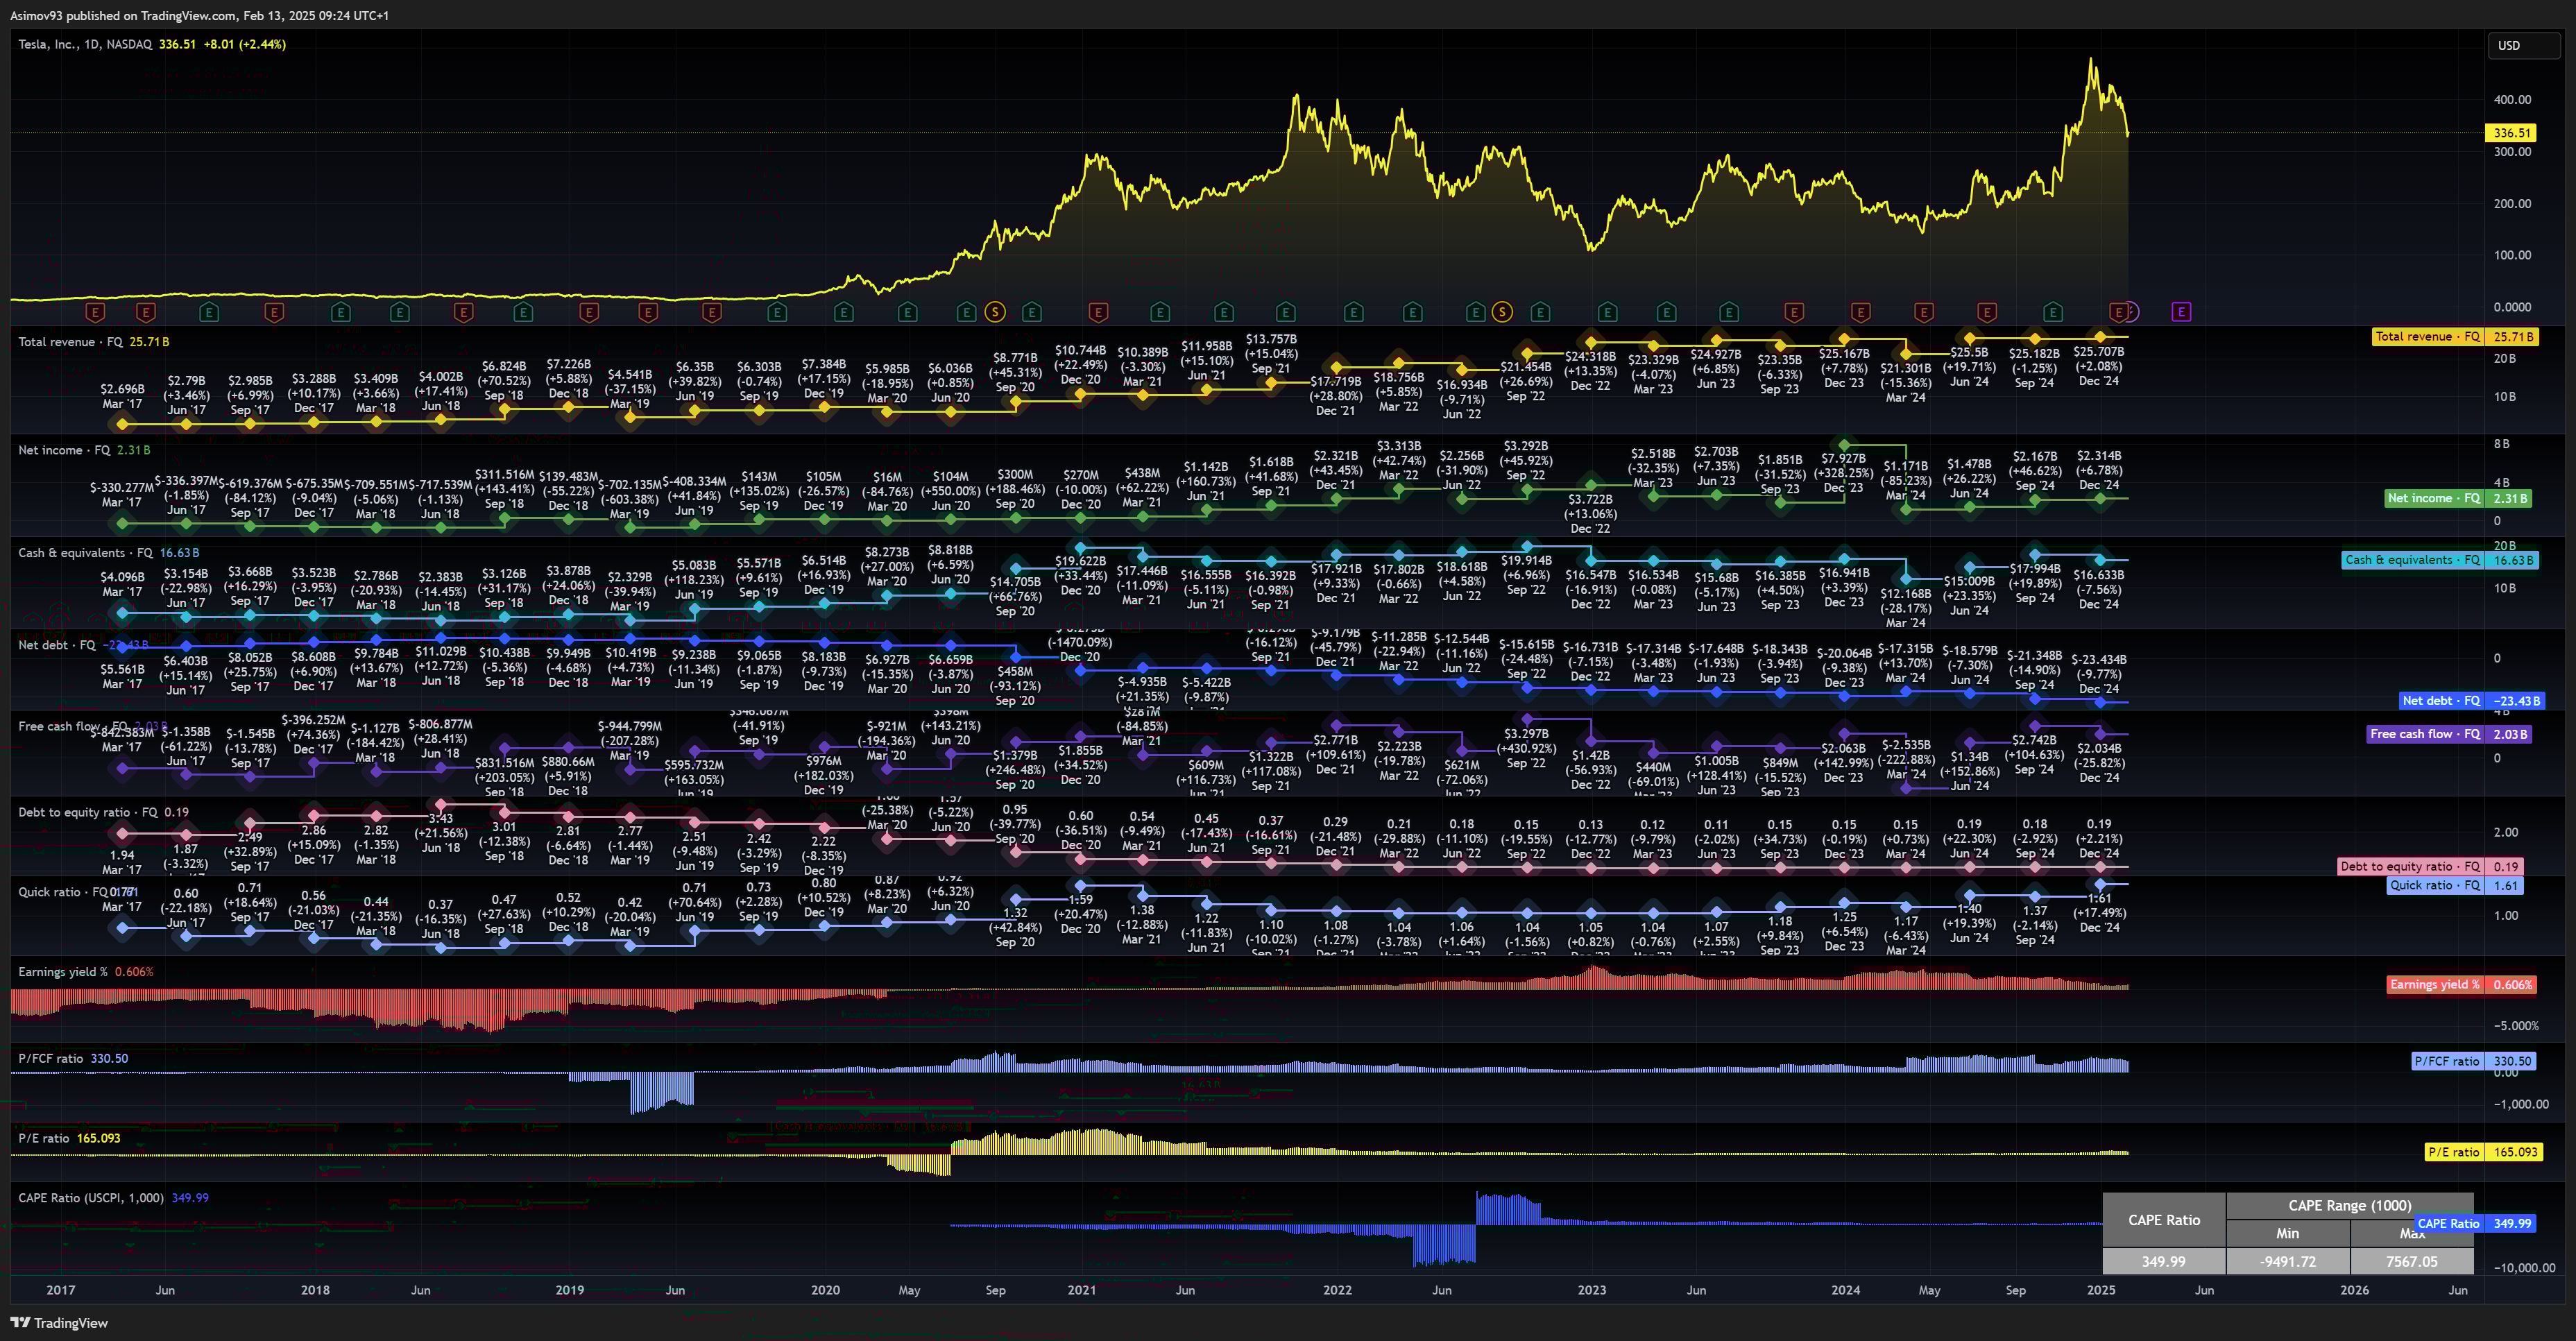Click the $19.622B Dec '20 cash label
Viewport: 2576px width, 1341px height.
pyautogui.click(x=1080, y=575)
